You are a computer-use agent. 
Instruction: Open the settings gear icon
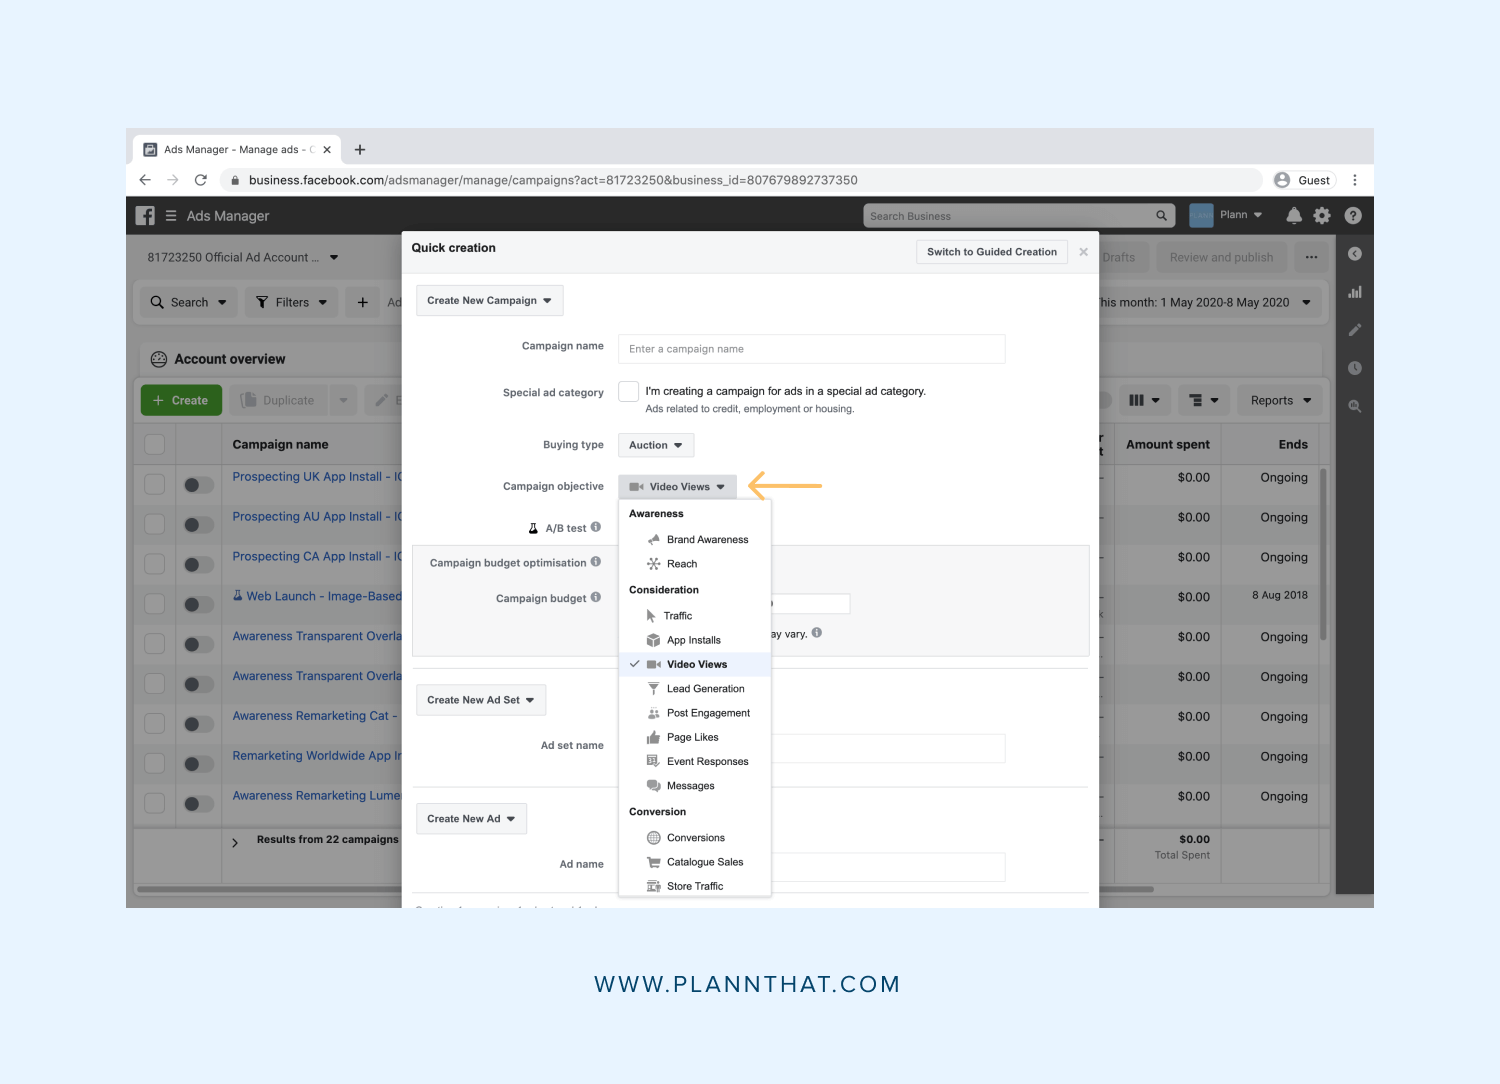tap(1322, 215)
